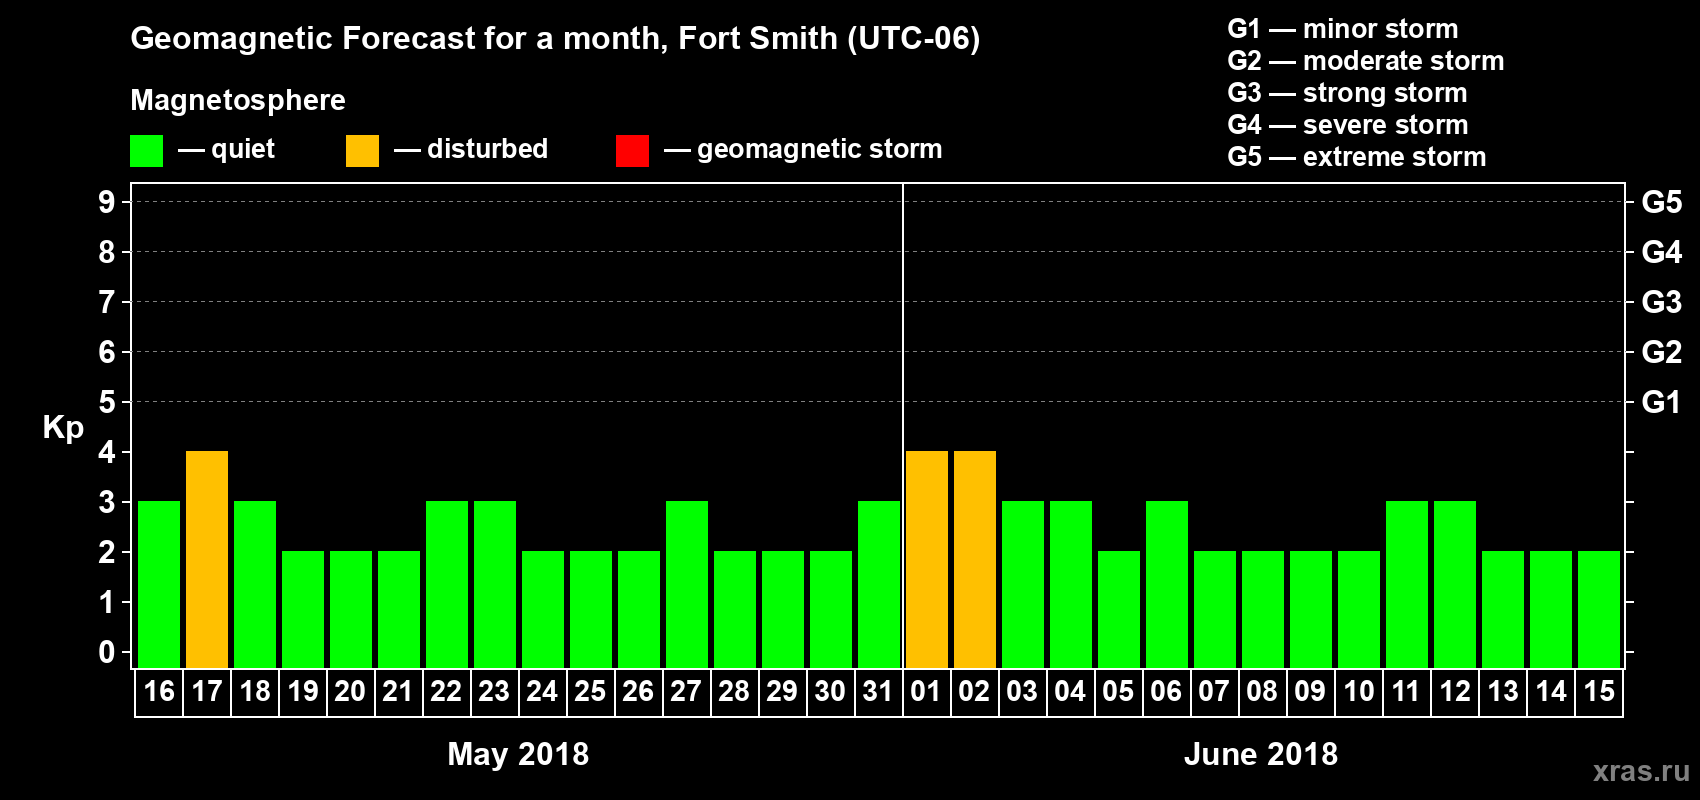This screenshot has height=800, width=1700.
Task: Select the orange bar for May 17
Action: click(207, 559)
